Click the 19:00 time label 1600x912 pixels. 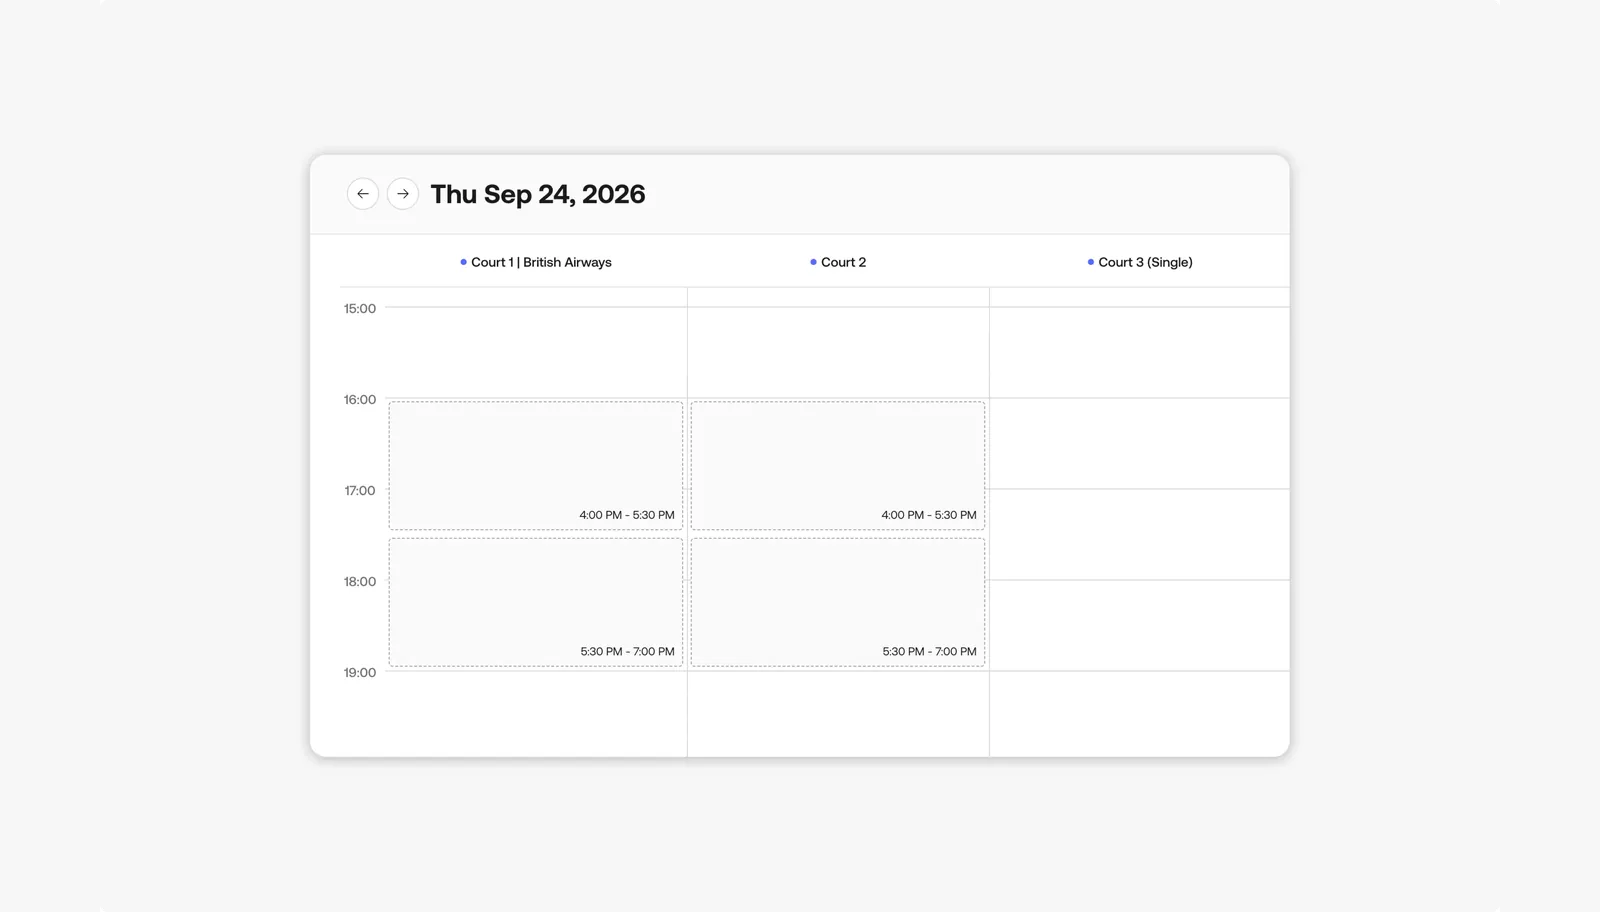360,672
